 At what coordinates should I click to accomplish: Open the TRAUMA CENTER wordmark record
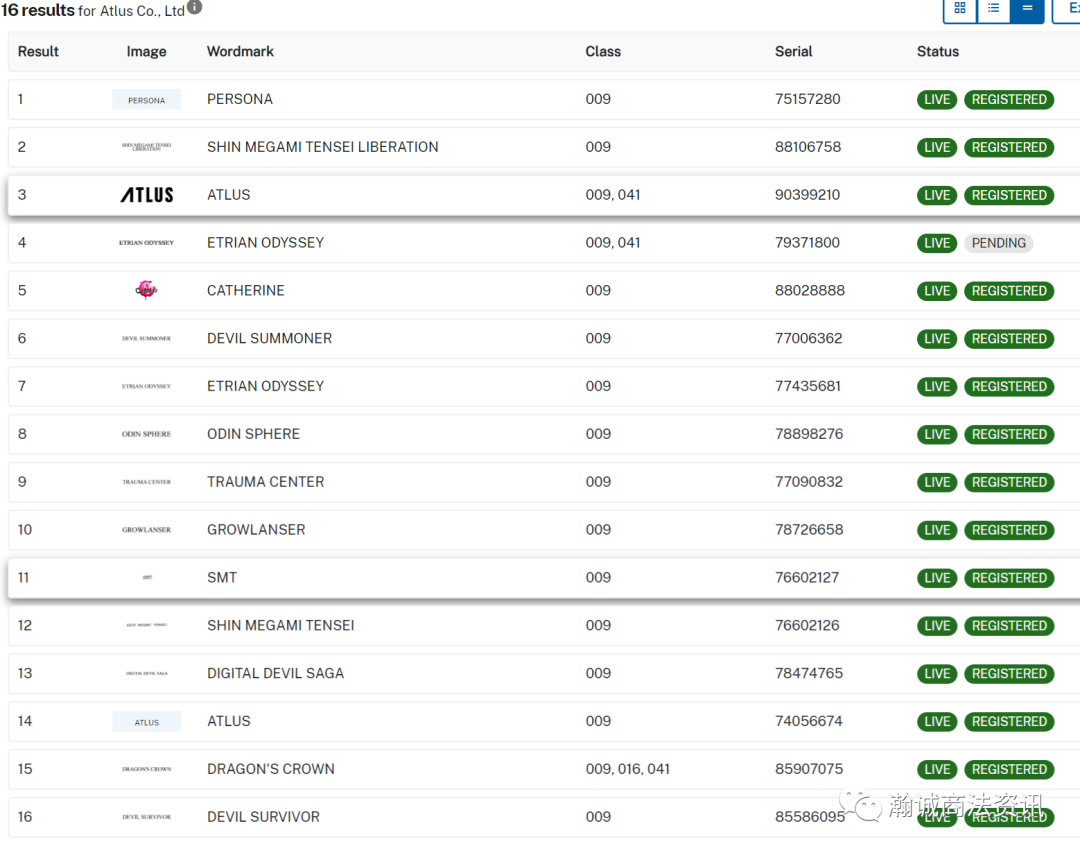click(x=265, y=482)
